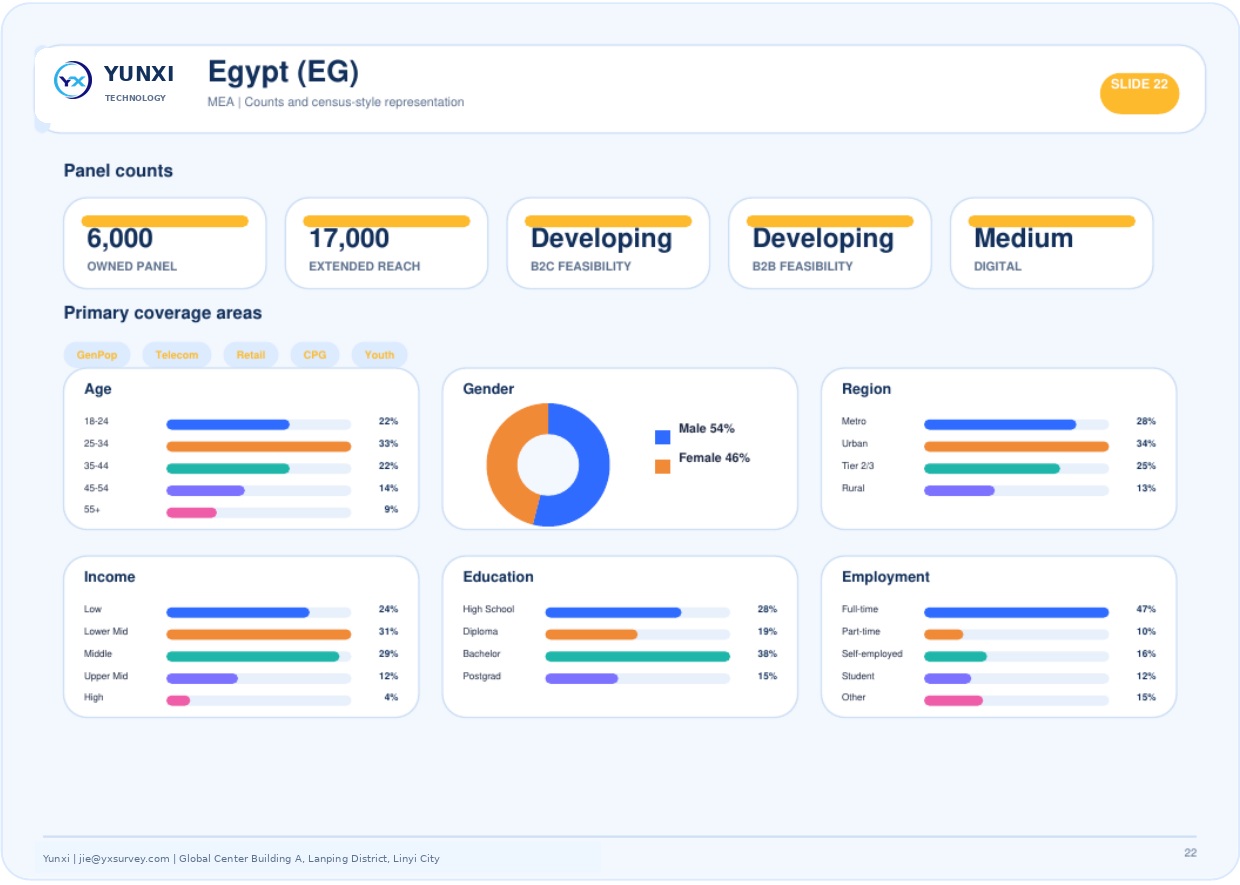Click the page number 22 in footer
1240x885 pixels.
tap(1190, 853)
